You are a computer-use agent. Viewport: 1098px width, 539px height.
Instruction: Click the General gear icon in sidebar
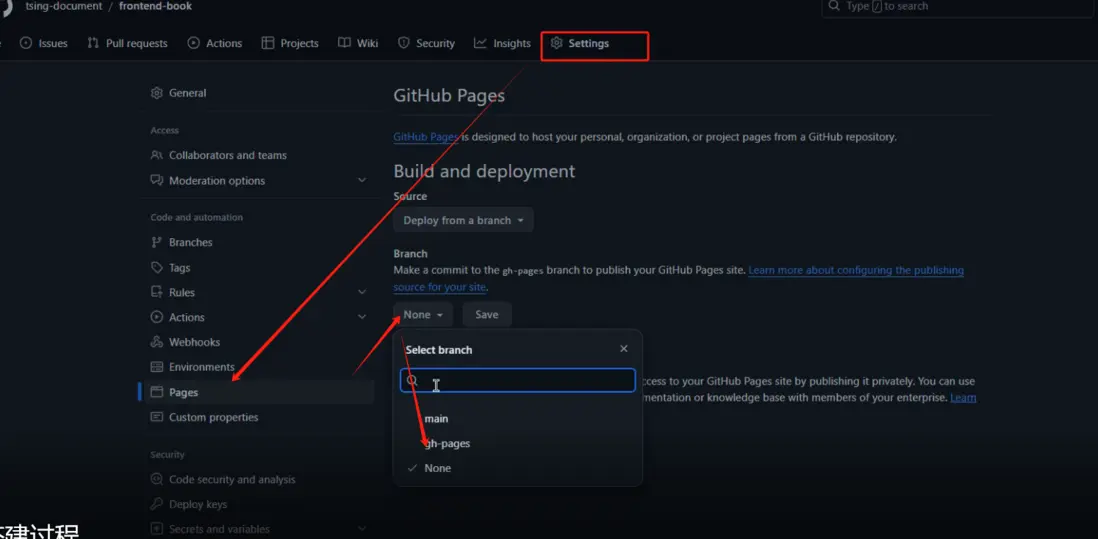tap(157, 93)
